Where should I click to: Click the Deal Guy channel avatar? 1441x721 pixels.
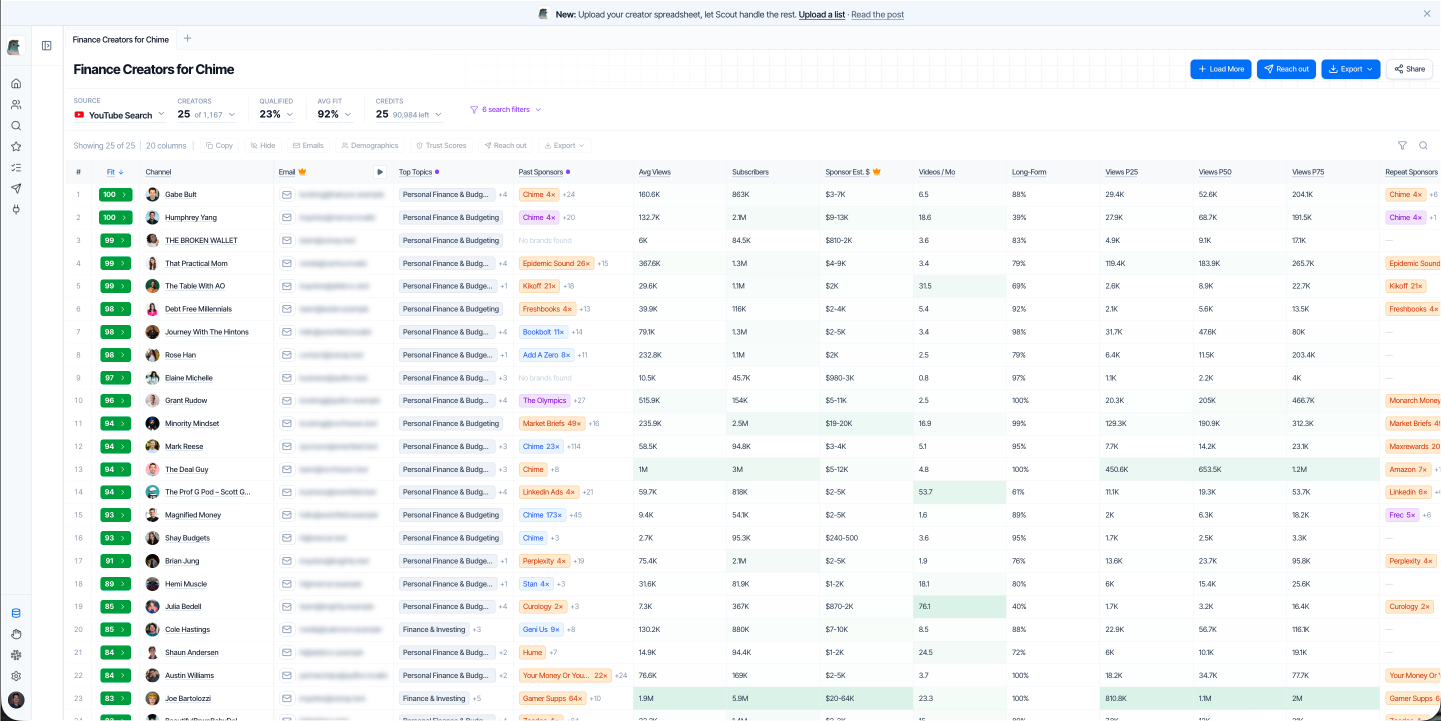point(152,469)
